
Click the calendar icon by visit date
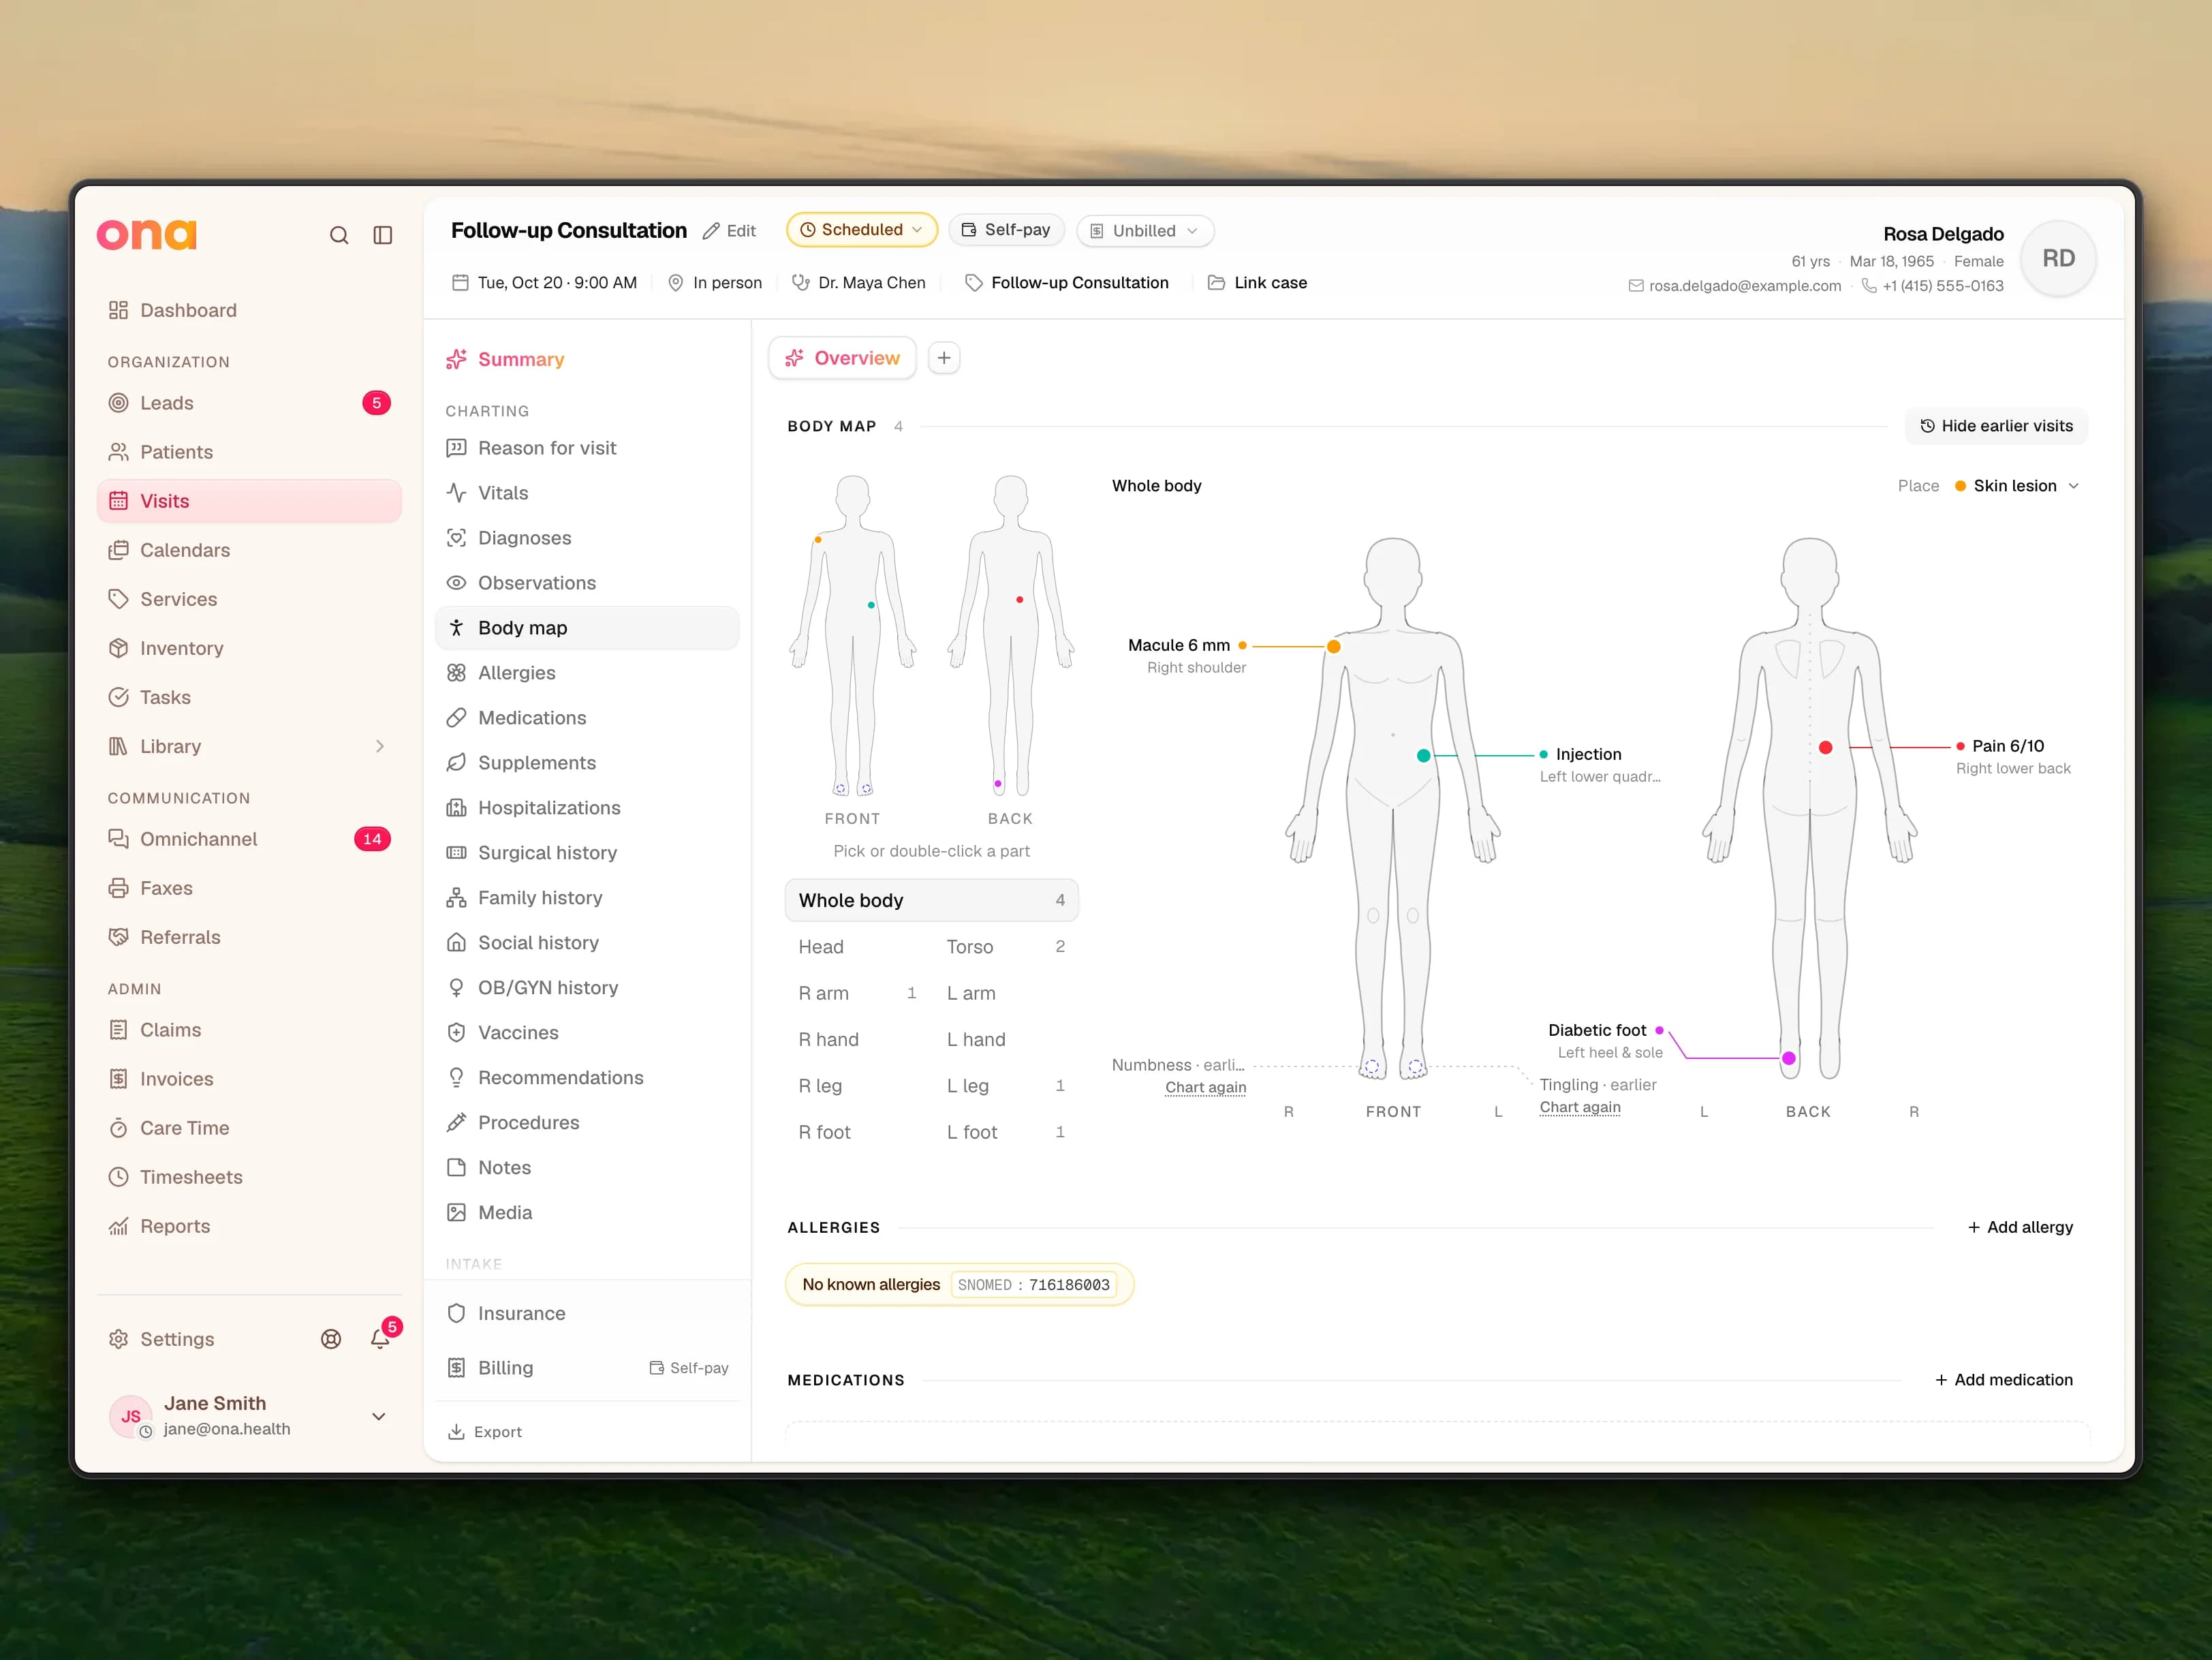tap(460, 283)
